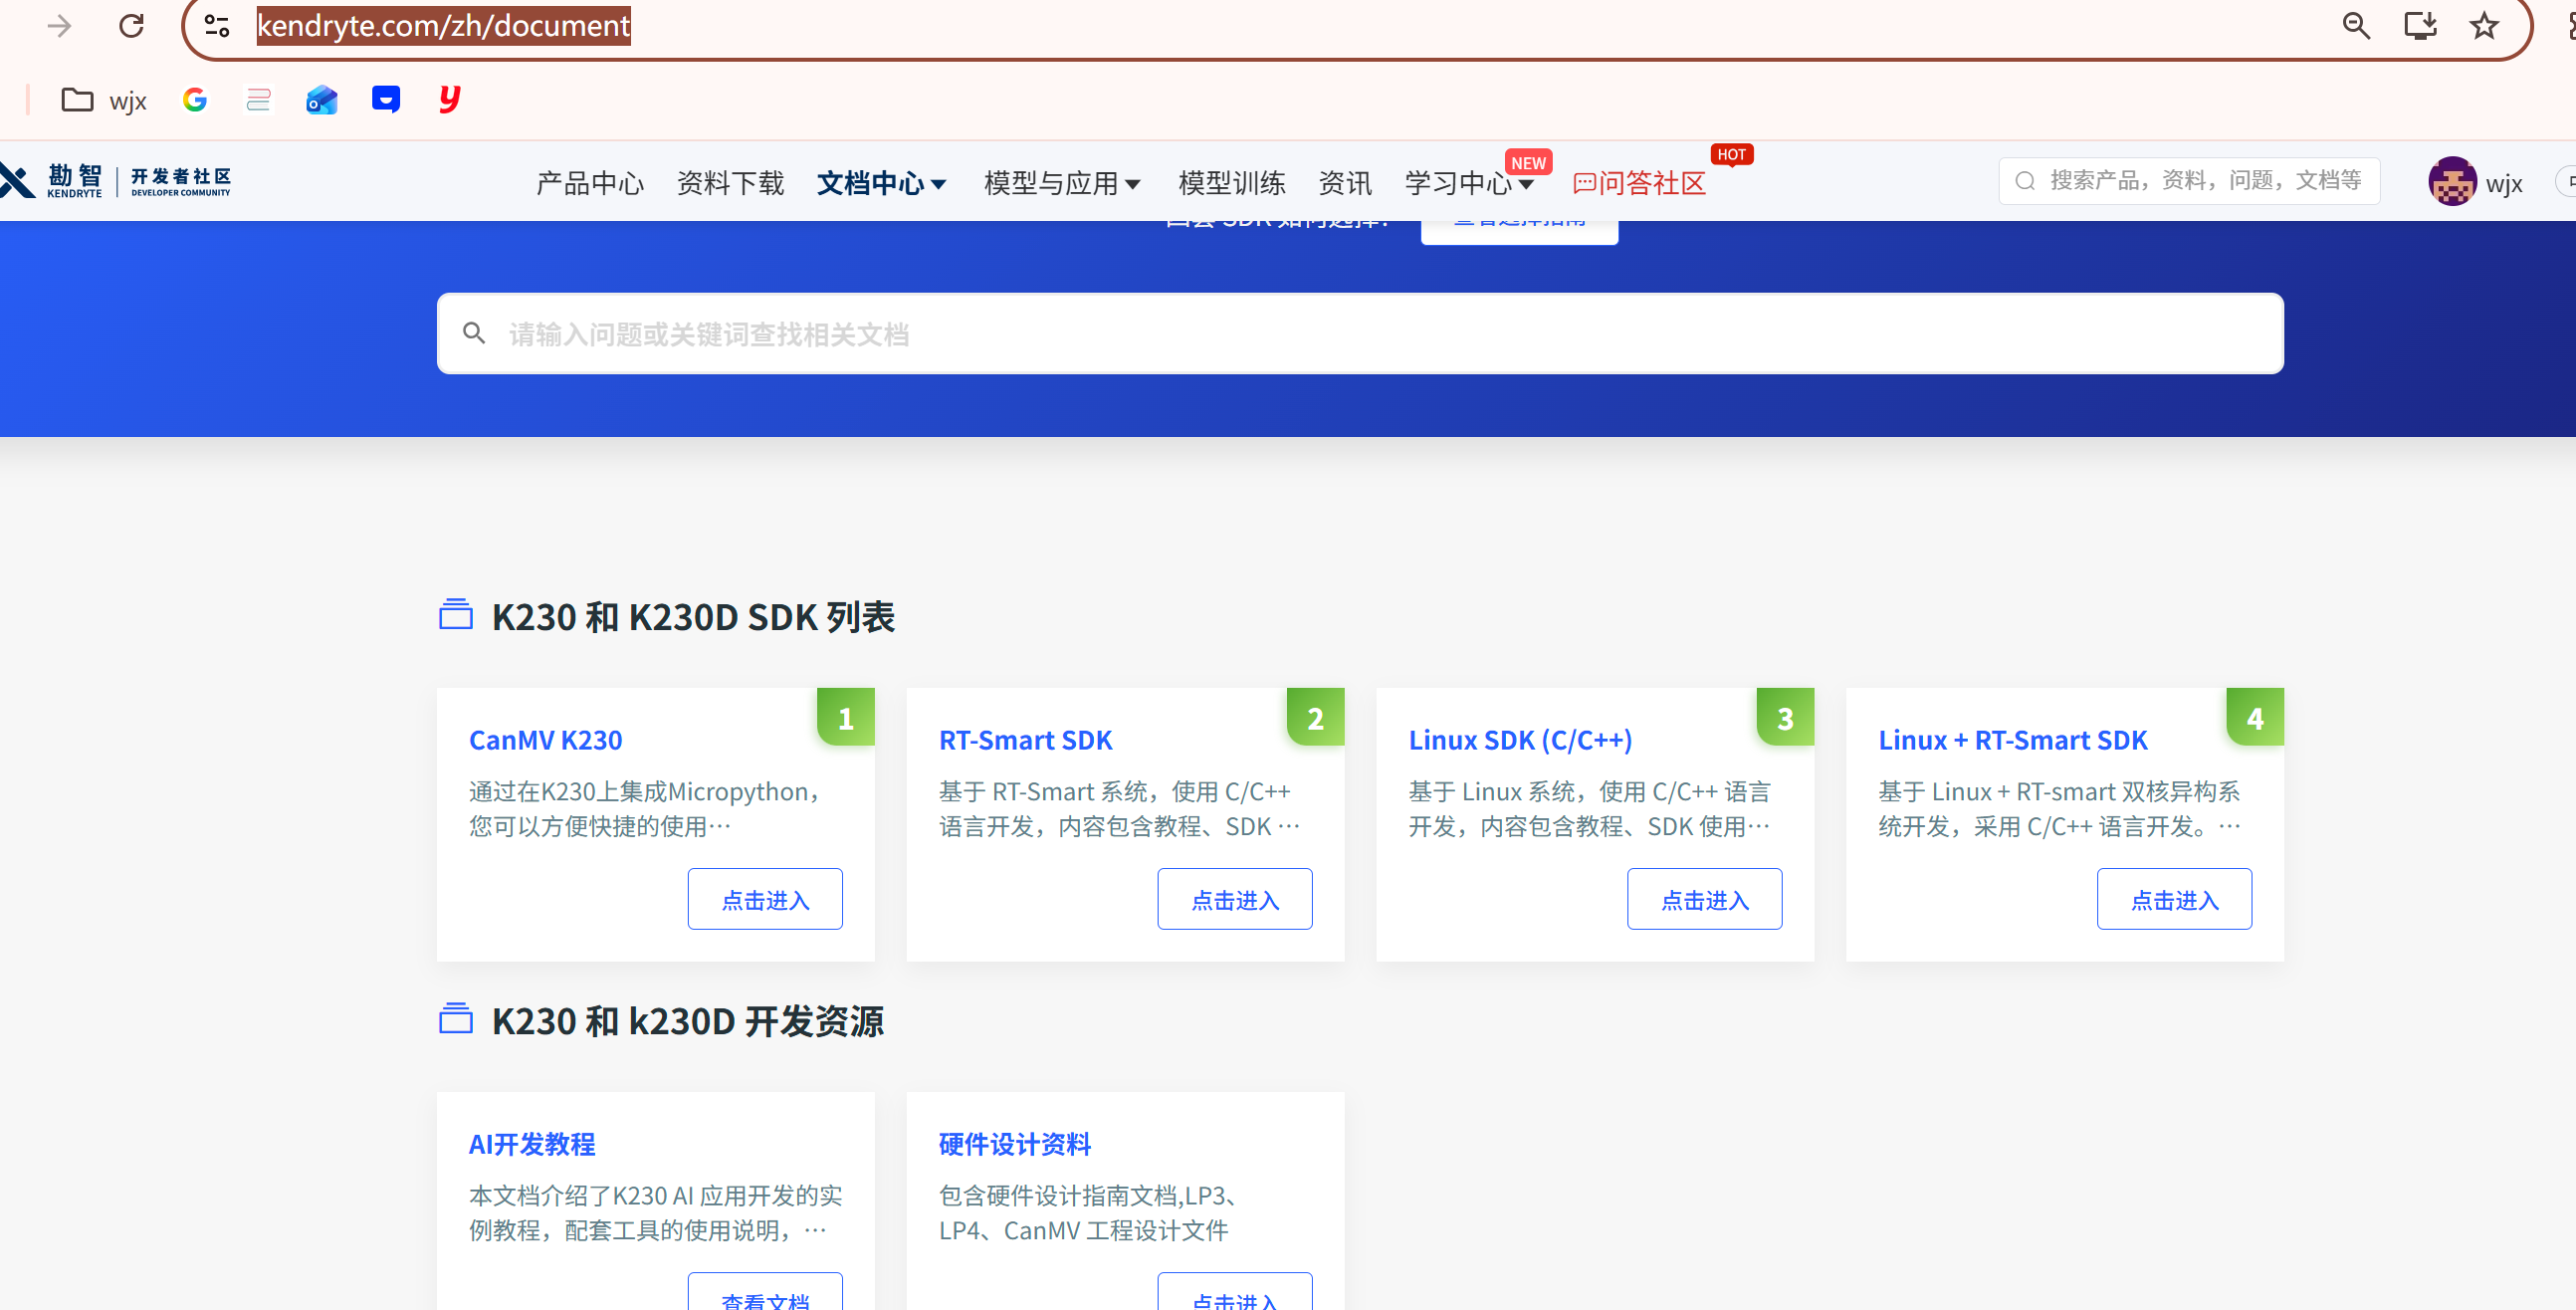This screenshot has width=2576, height=1310.
Task: Click 点击进入 on Linux SDK (C/C++) card
Action: coord(1705,899)
